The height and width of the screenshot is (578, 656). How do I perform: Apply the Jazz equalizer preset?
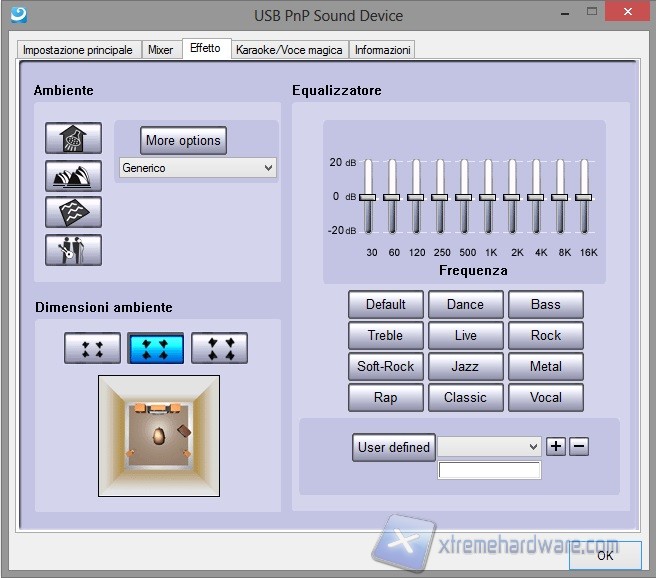click(x=465, y=366)
